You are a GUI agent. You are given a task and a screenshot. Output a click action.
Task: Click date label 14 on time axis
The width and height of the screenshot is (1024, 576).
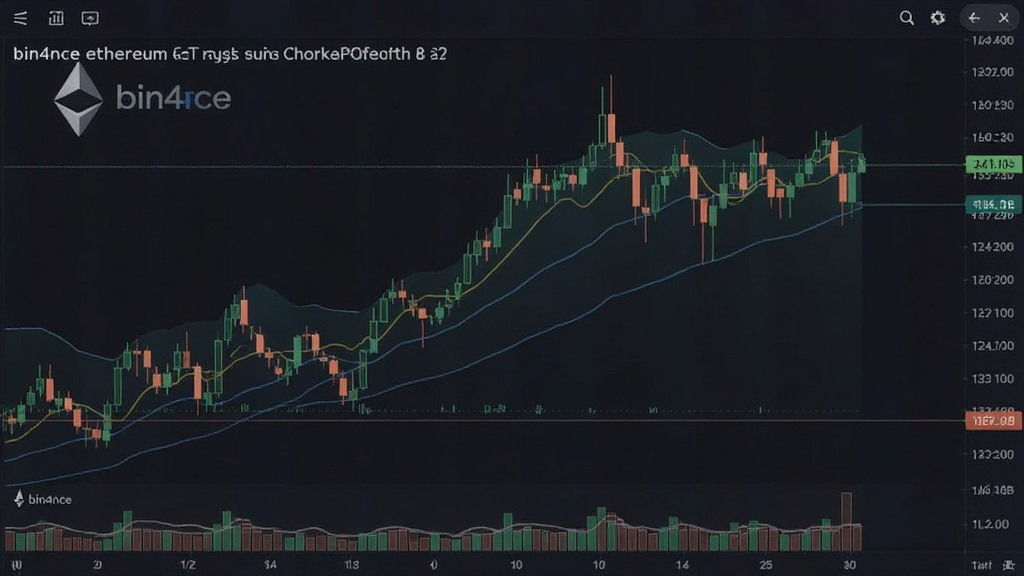(682, 565)
